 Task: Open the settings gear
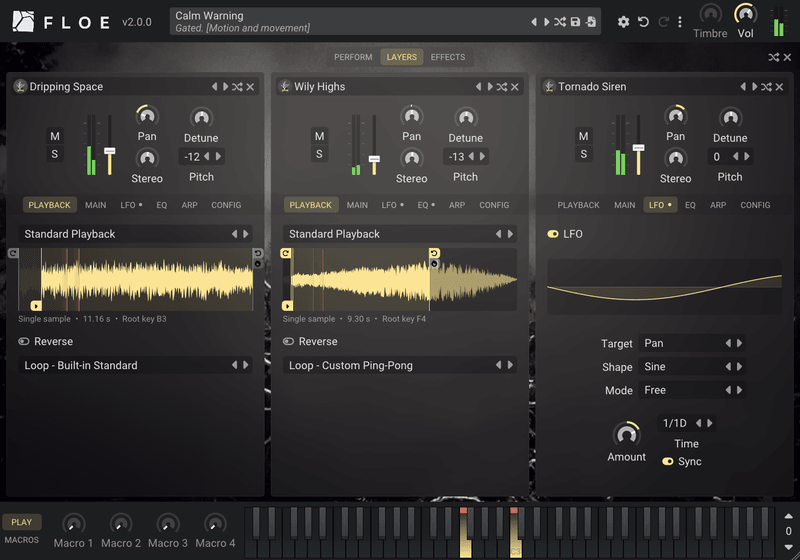(x=623, y=22)
